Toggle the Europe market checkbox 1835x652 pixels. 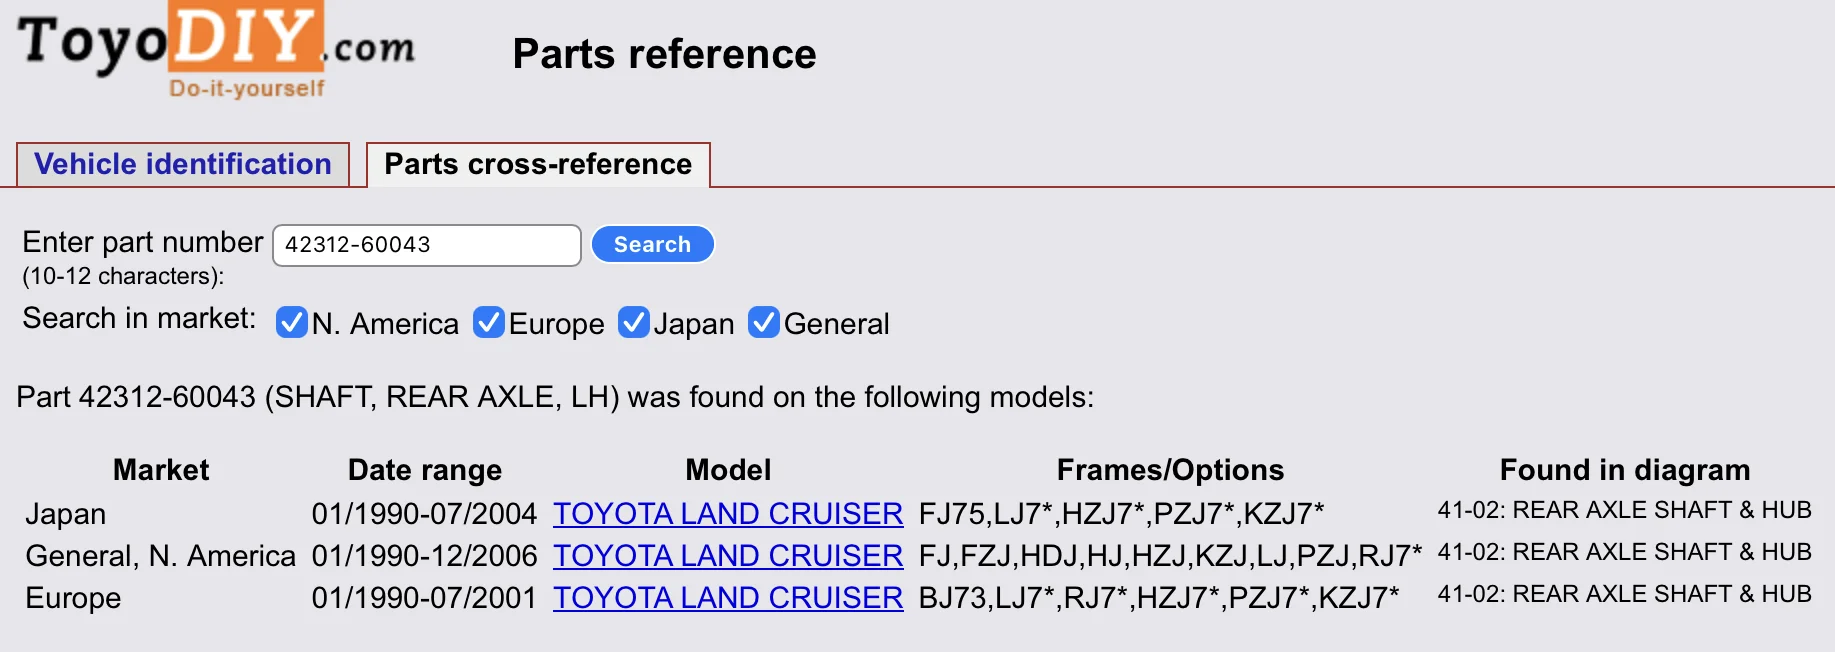488,323
